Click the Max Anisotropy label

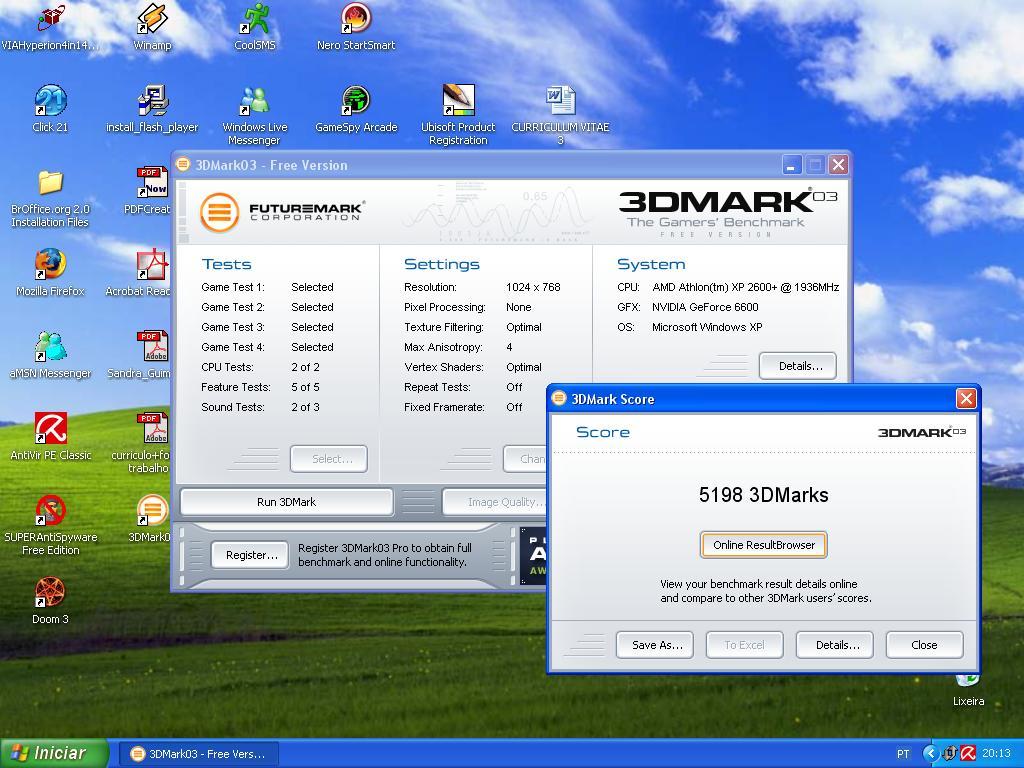coord(443,347)
